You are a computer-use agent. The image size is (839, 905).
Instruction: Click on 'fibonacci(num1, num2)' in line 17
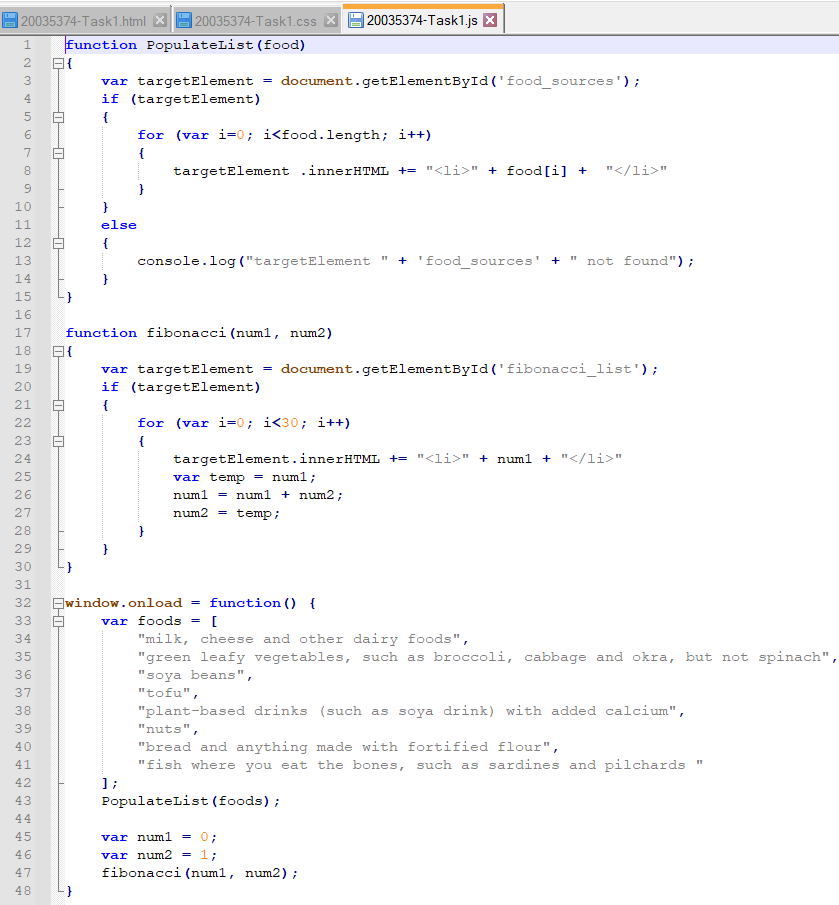239,333
